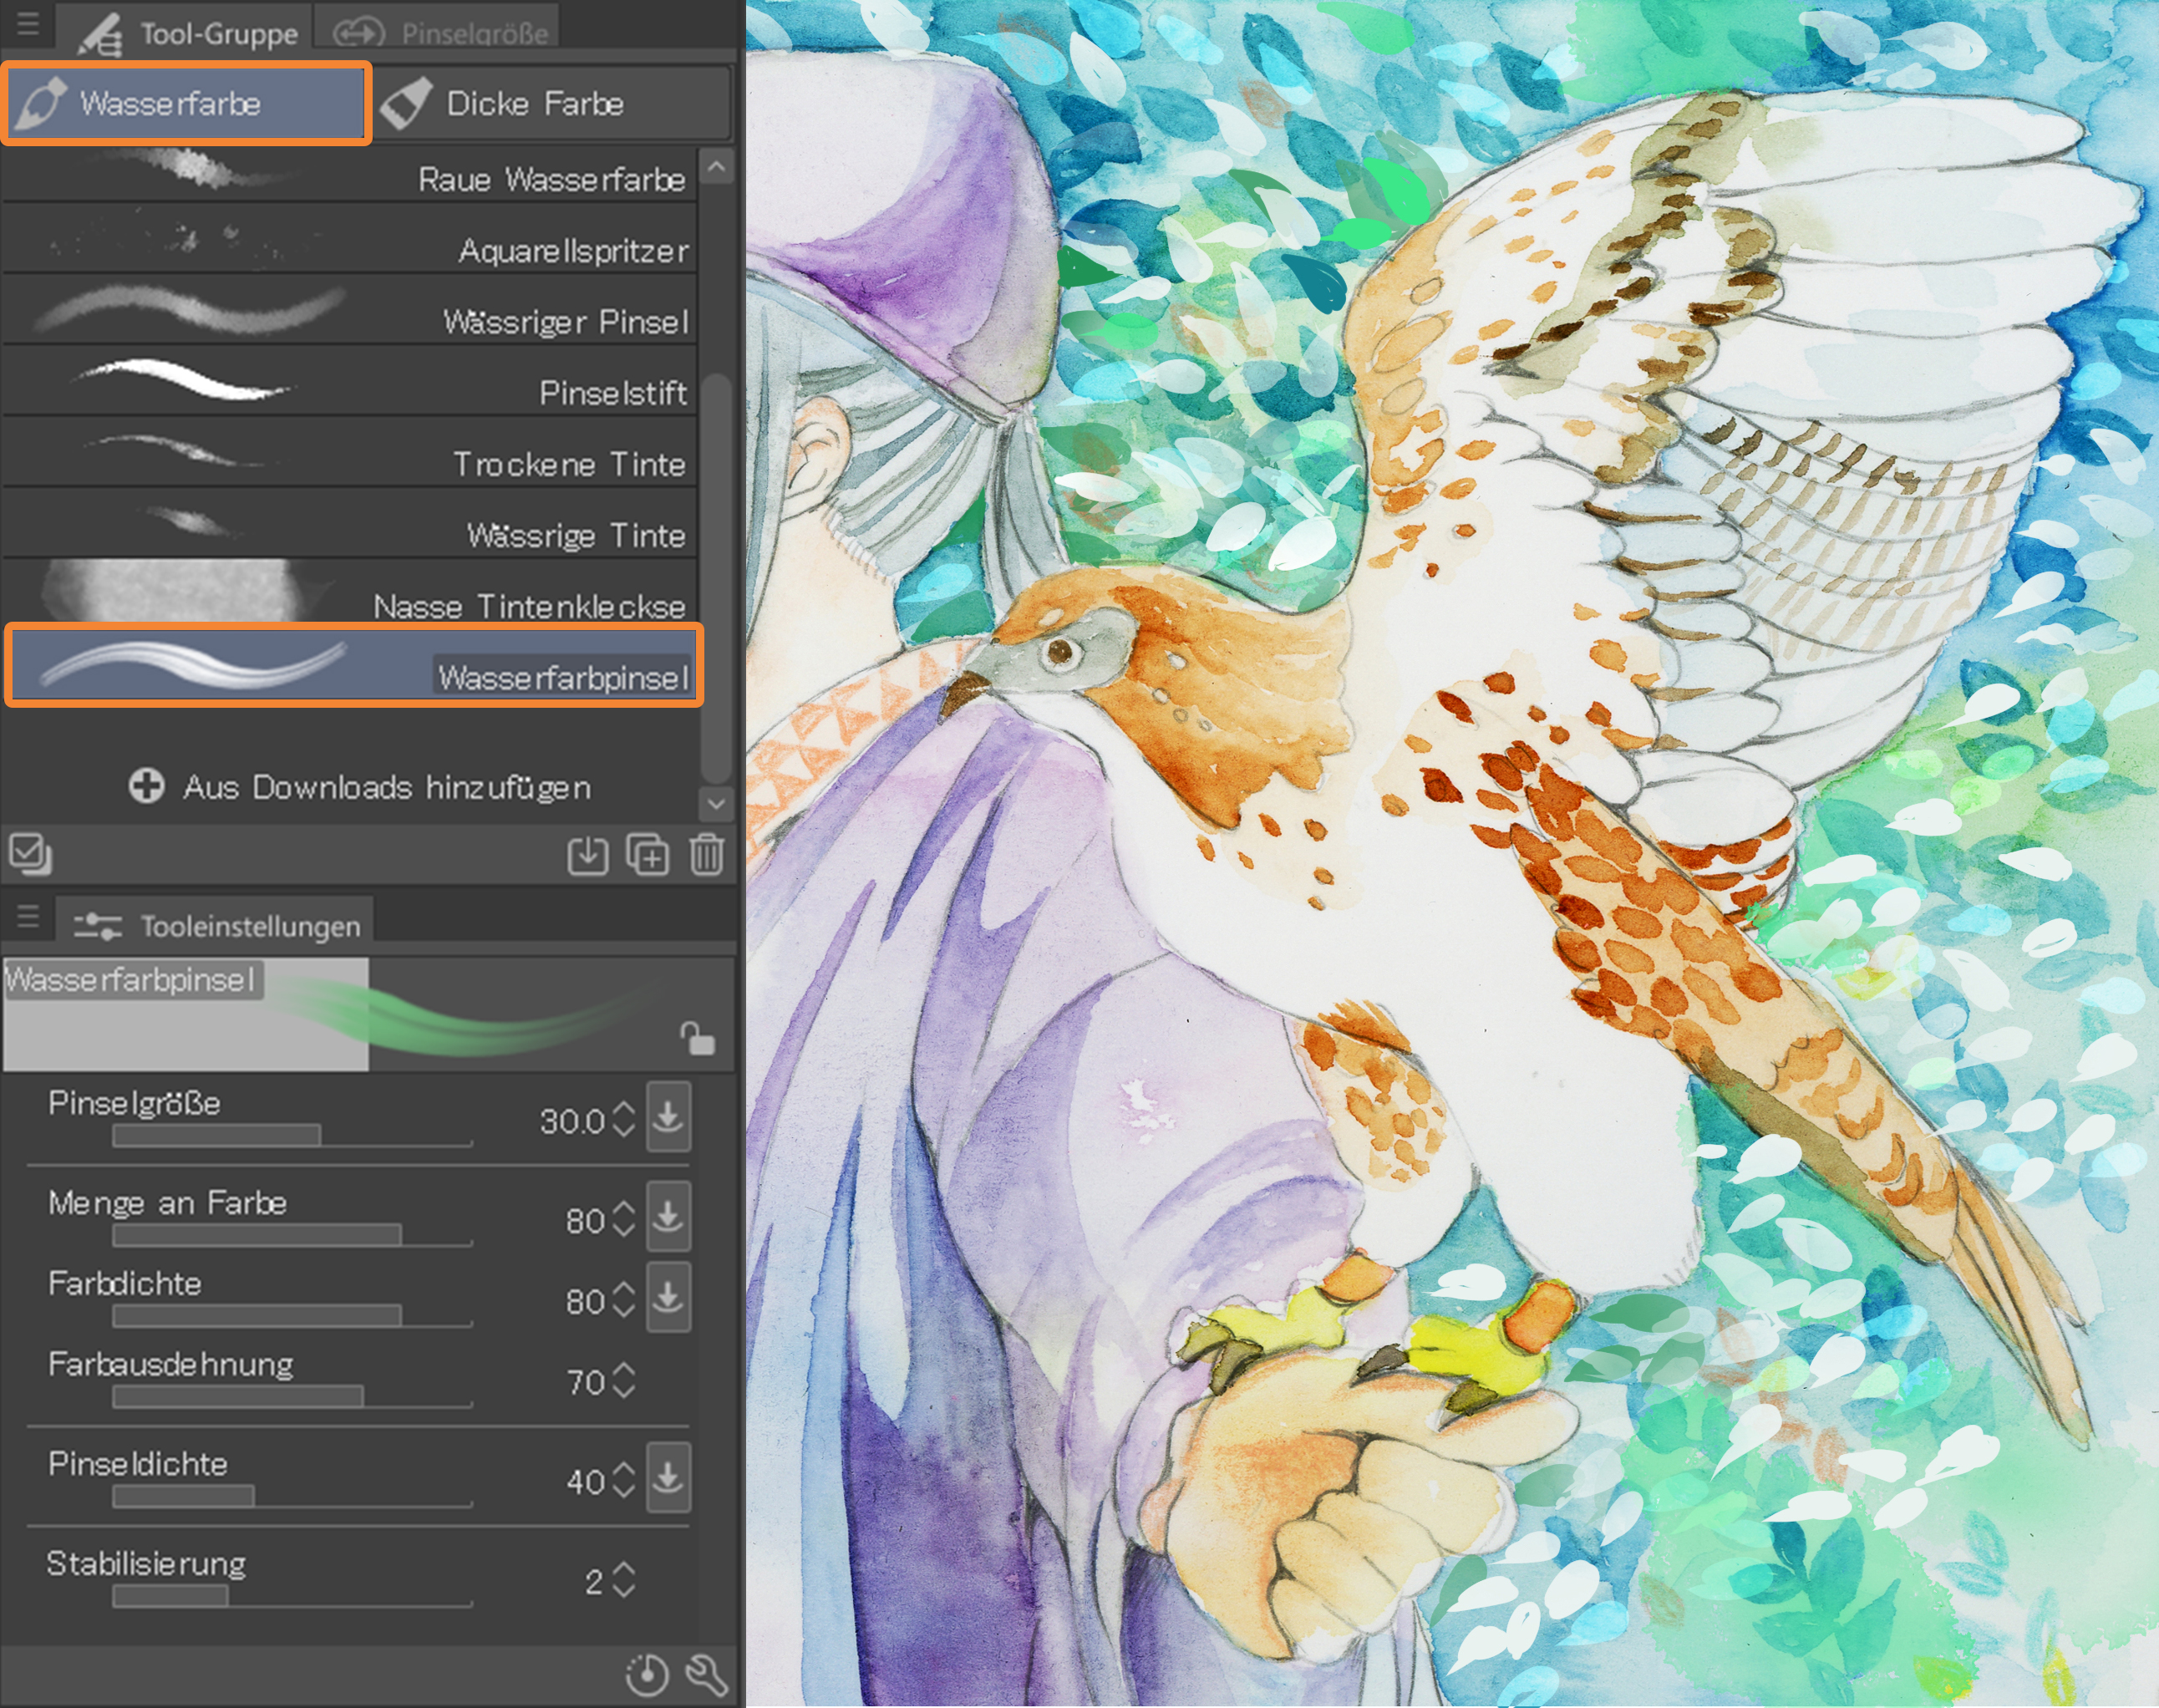Click the import sub tool icon
The width and height of the screenshot is (2159, 1708).
pyautogui.click(x=588, y=855)
